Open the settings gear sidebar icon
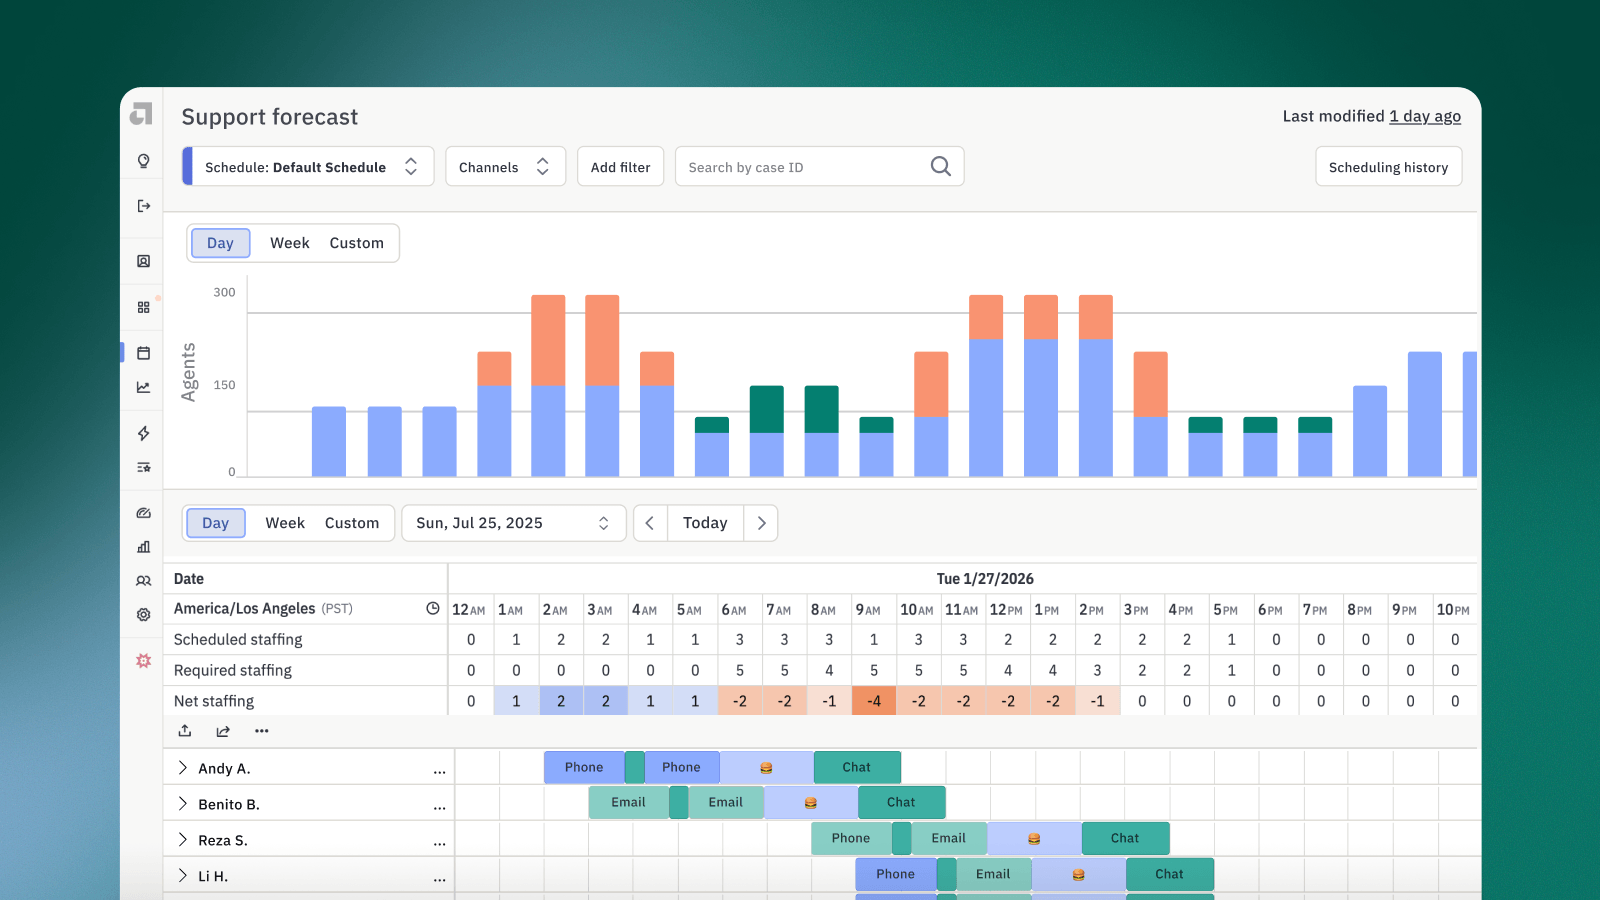This screenshot has height=900, width=1600. [144, 615]
